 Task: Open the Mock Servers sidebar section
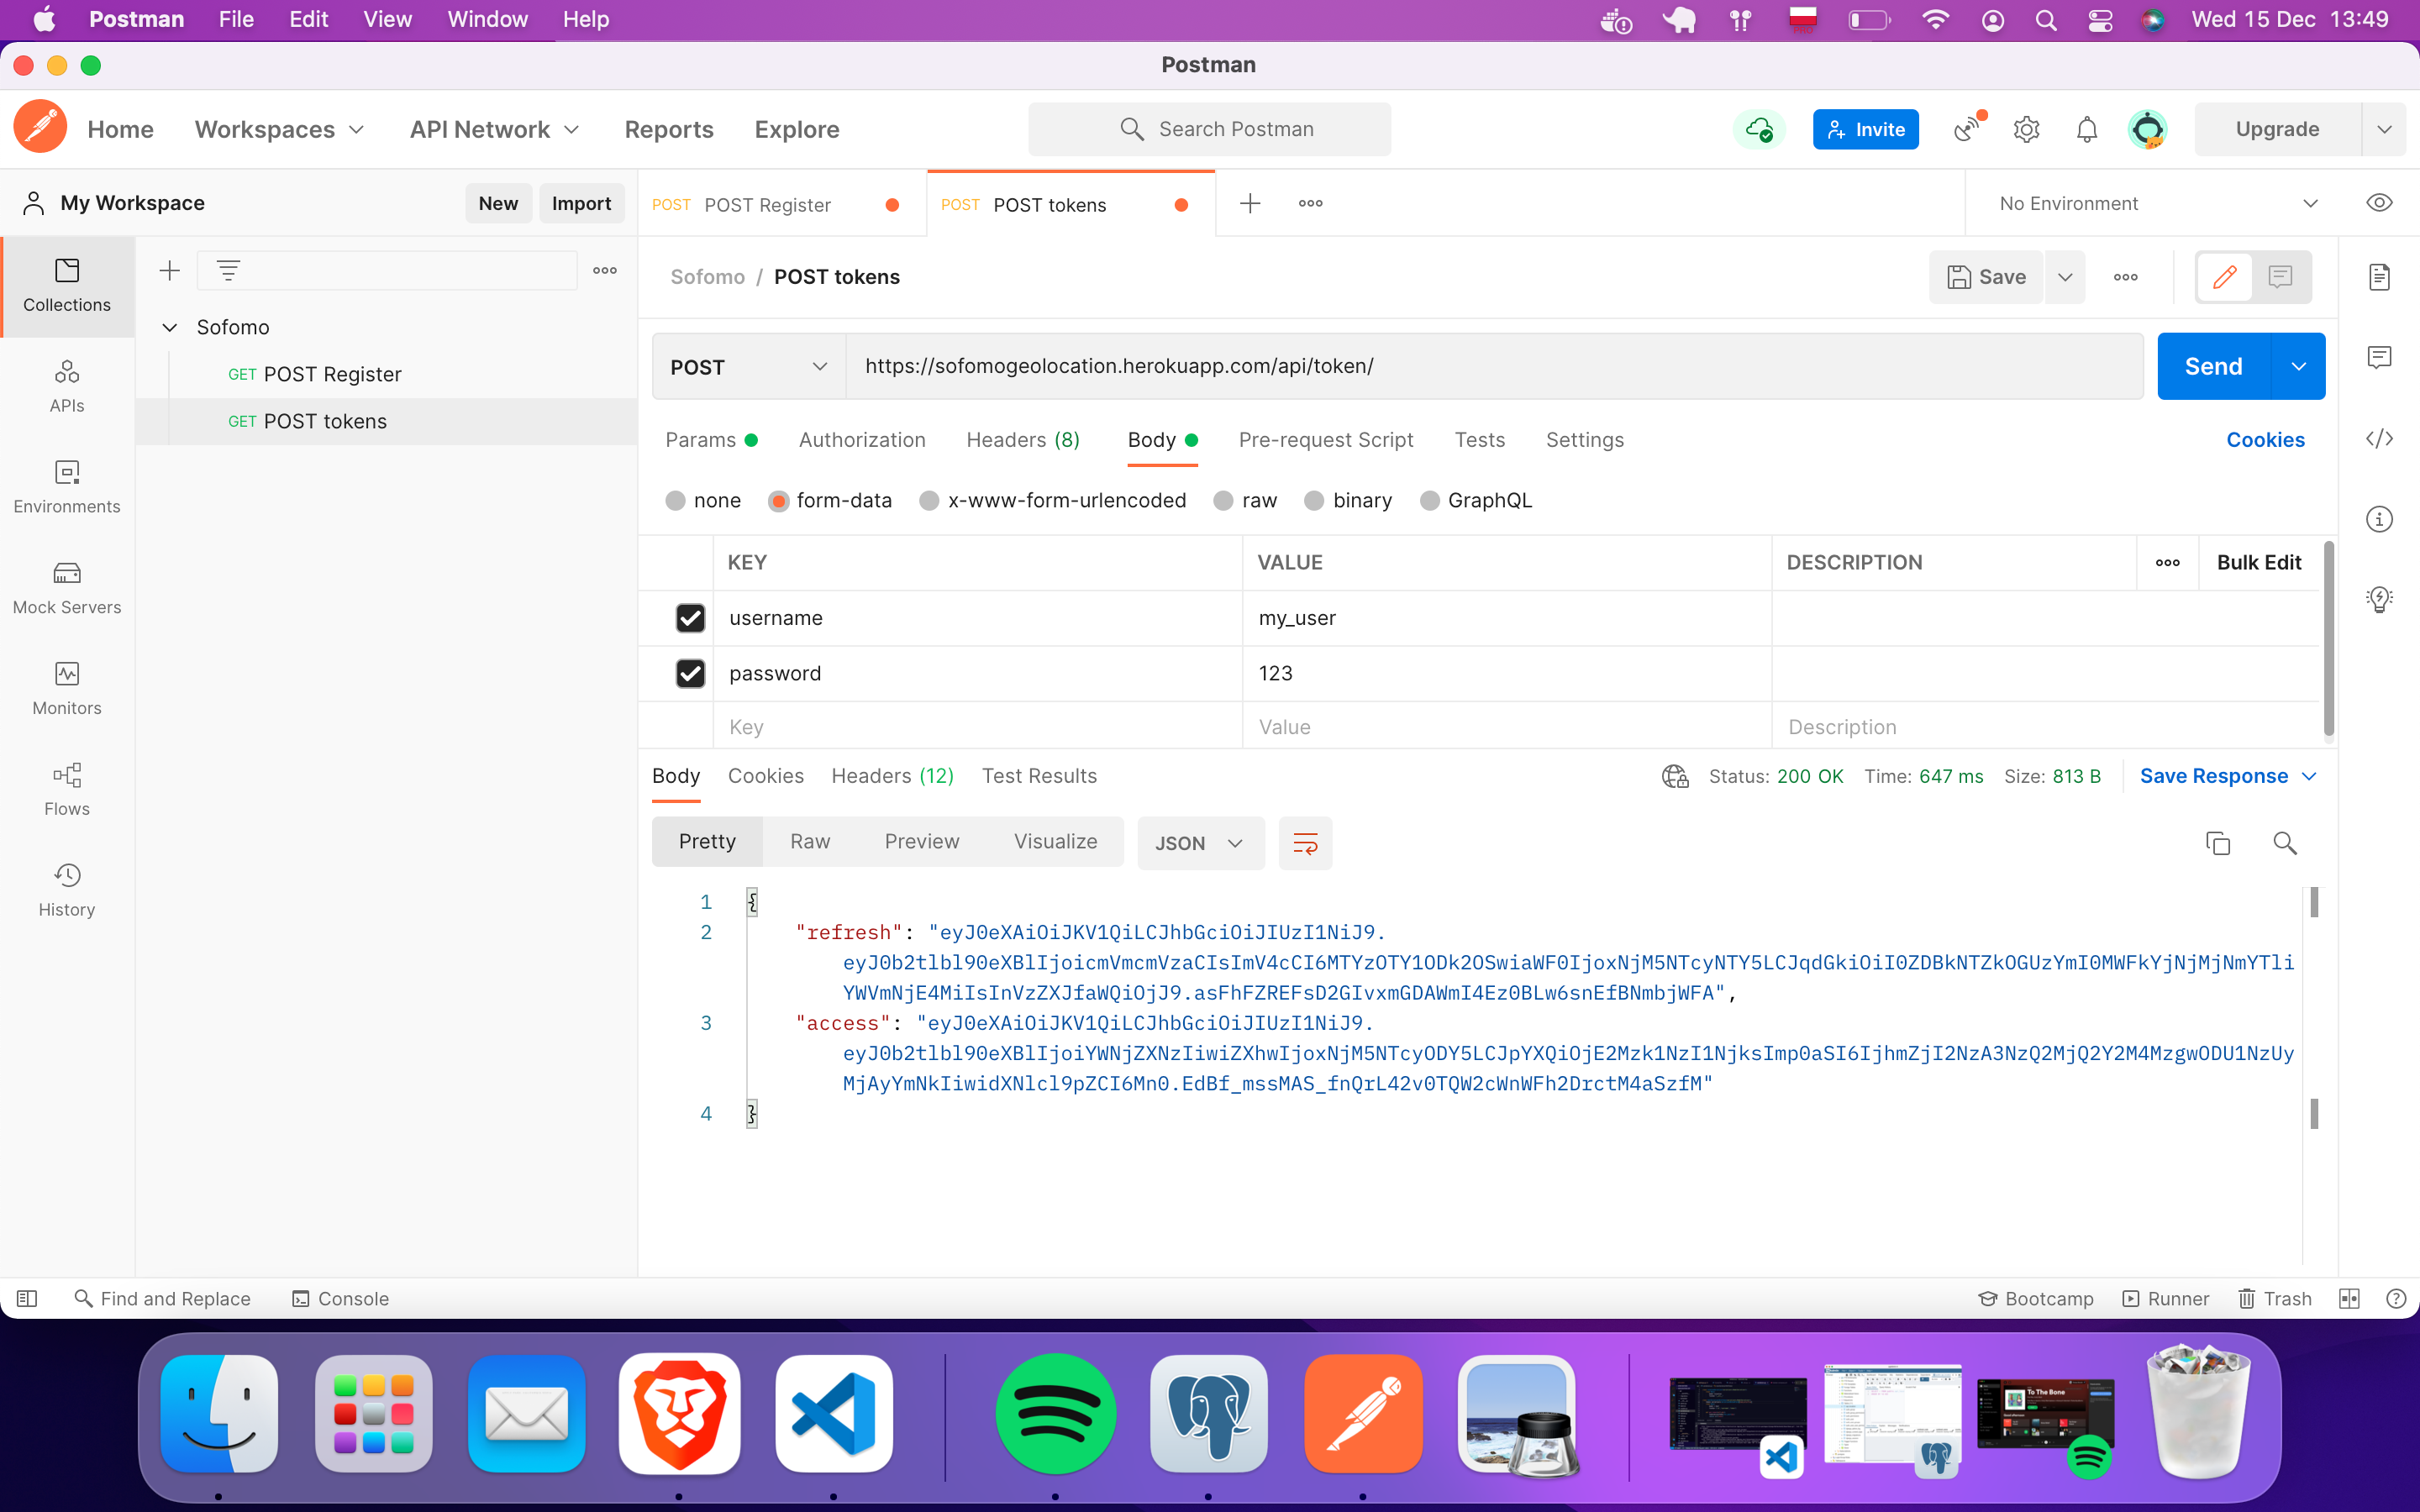pos(66,588)
